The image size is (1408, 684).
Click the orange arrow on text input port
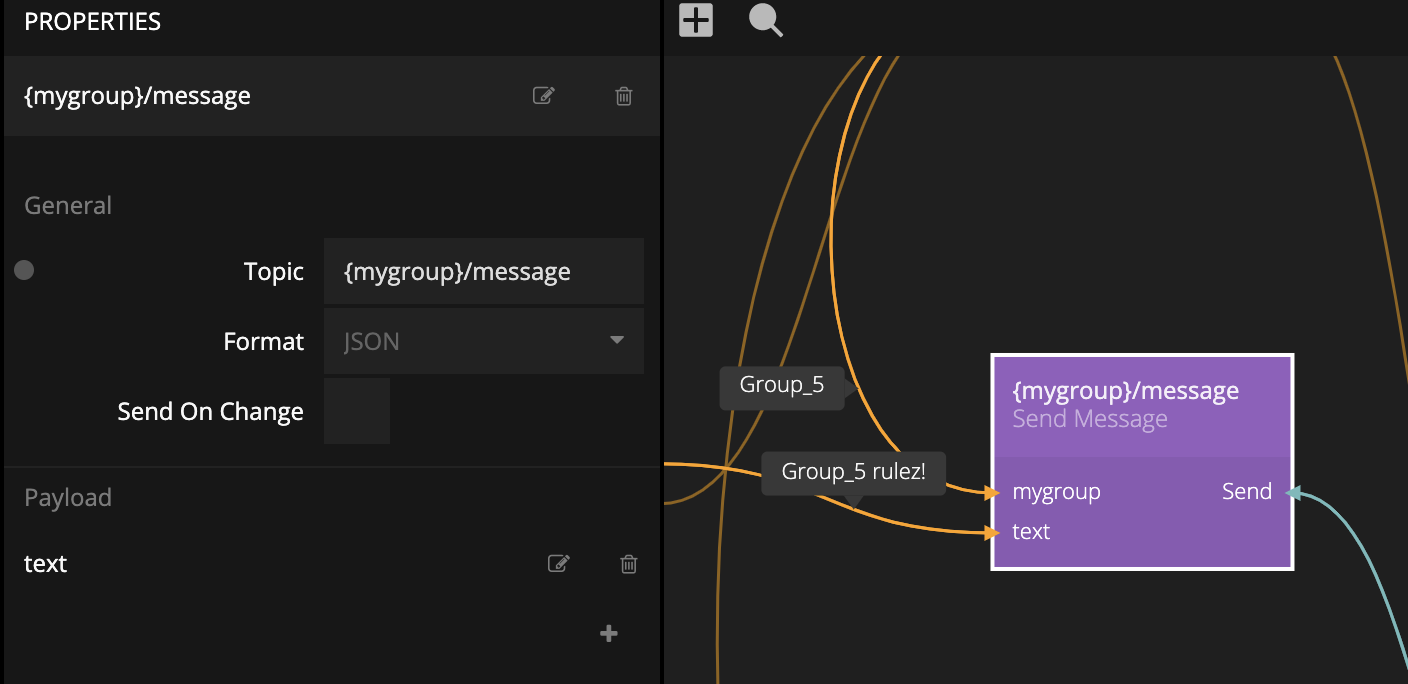tap(991, 533)
